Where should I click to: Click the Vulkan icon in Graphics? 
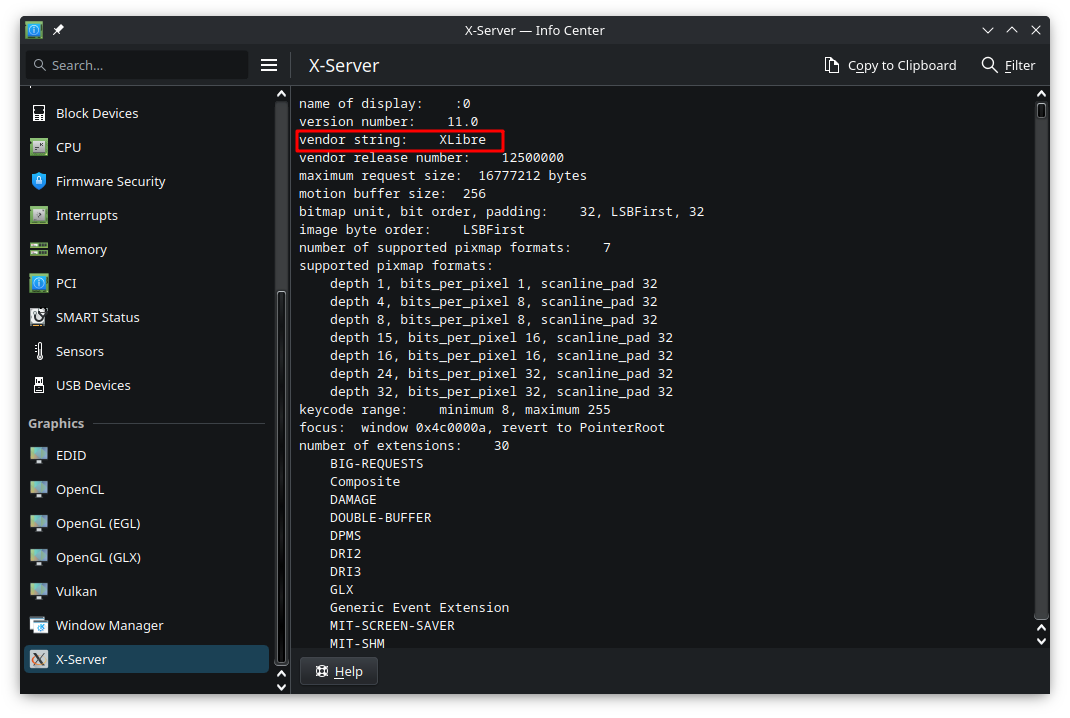pos(39,591)
